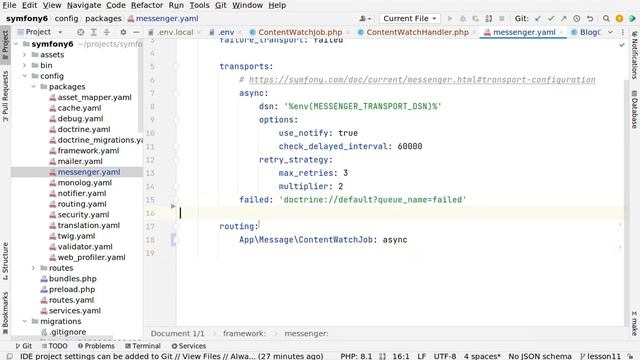The image size is (640, 360).
Task: Click Collapse All icon in Project panel
Action: click(107, 32)
